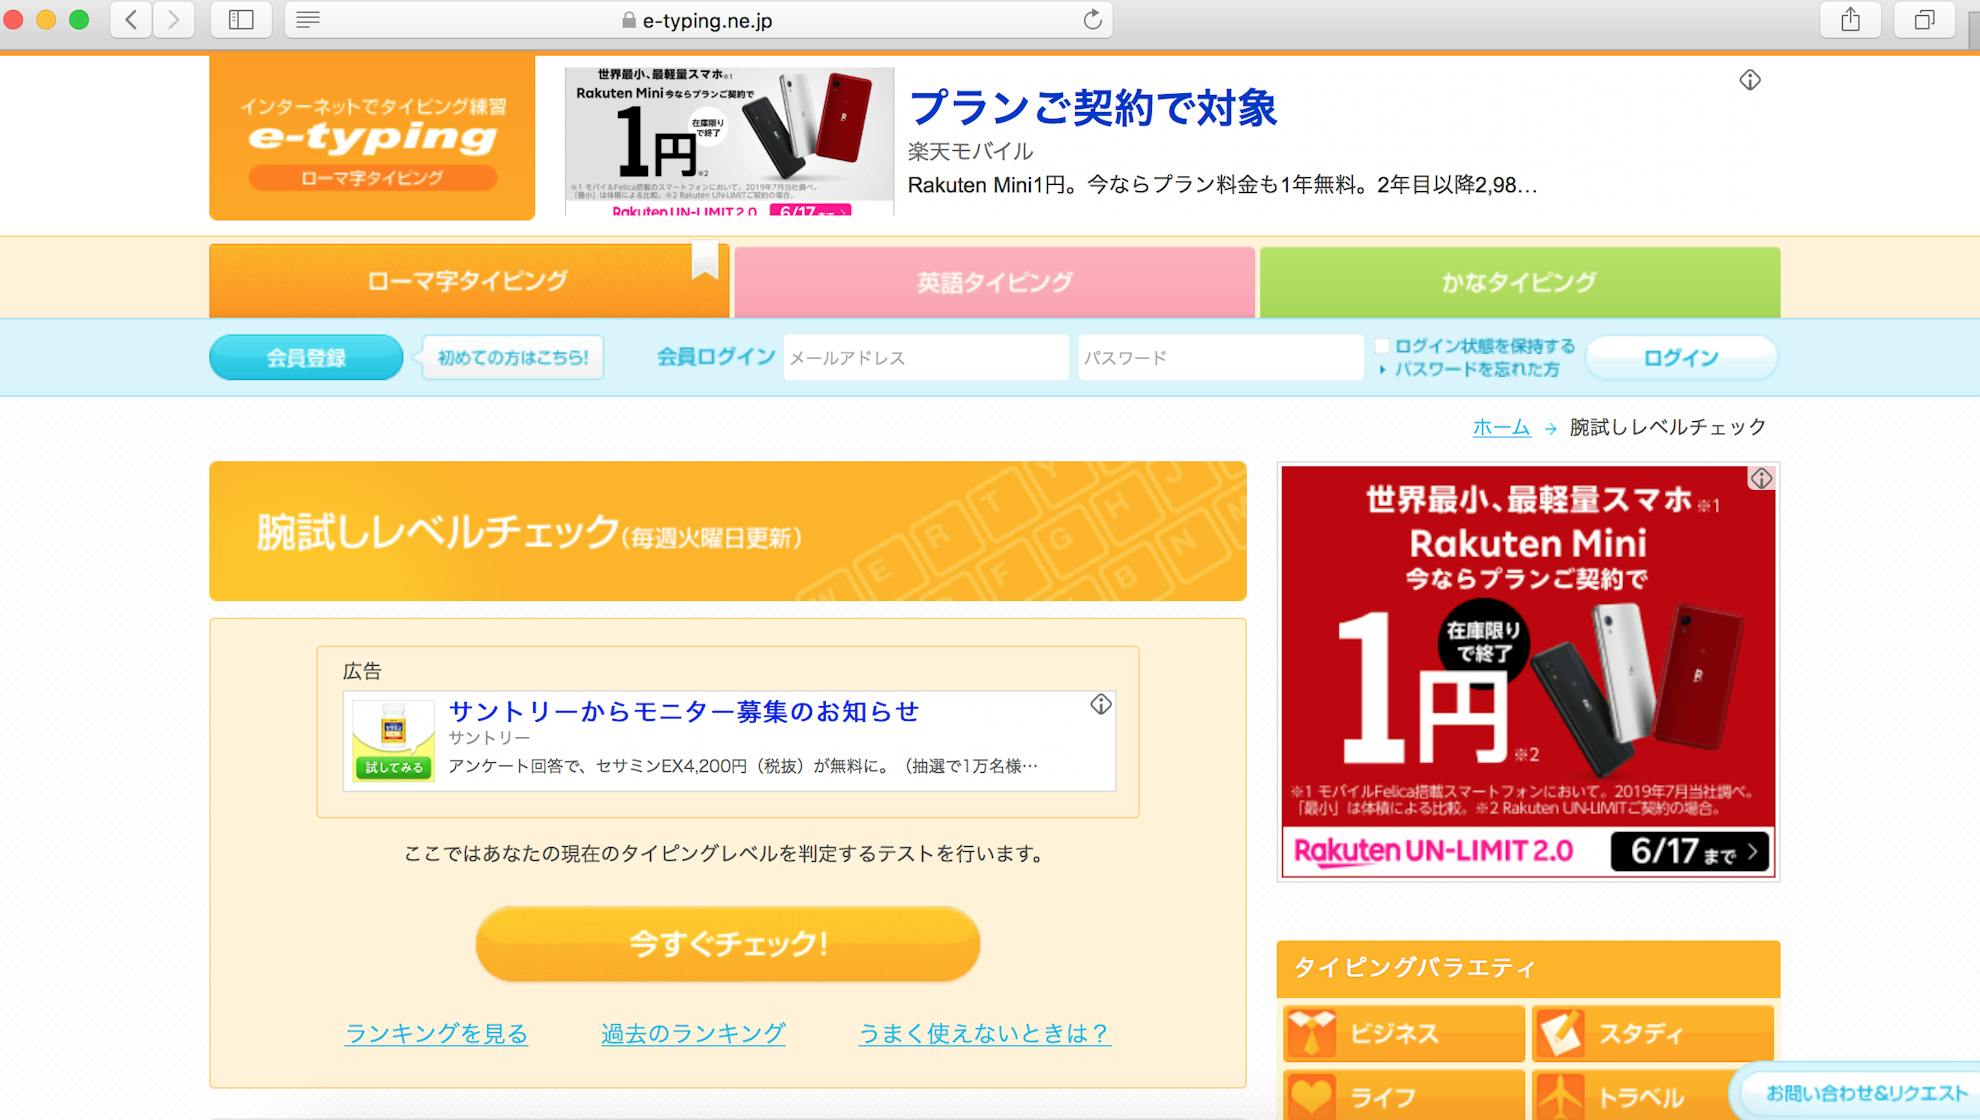The image size is (1980, 1120).
Task: Click the スタディ pencil icon
Action: pyautogui.click(x=1560, y=1034)
